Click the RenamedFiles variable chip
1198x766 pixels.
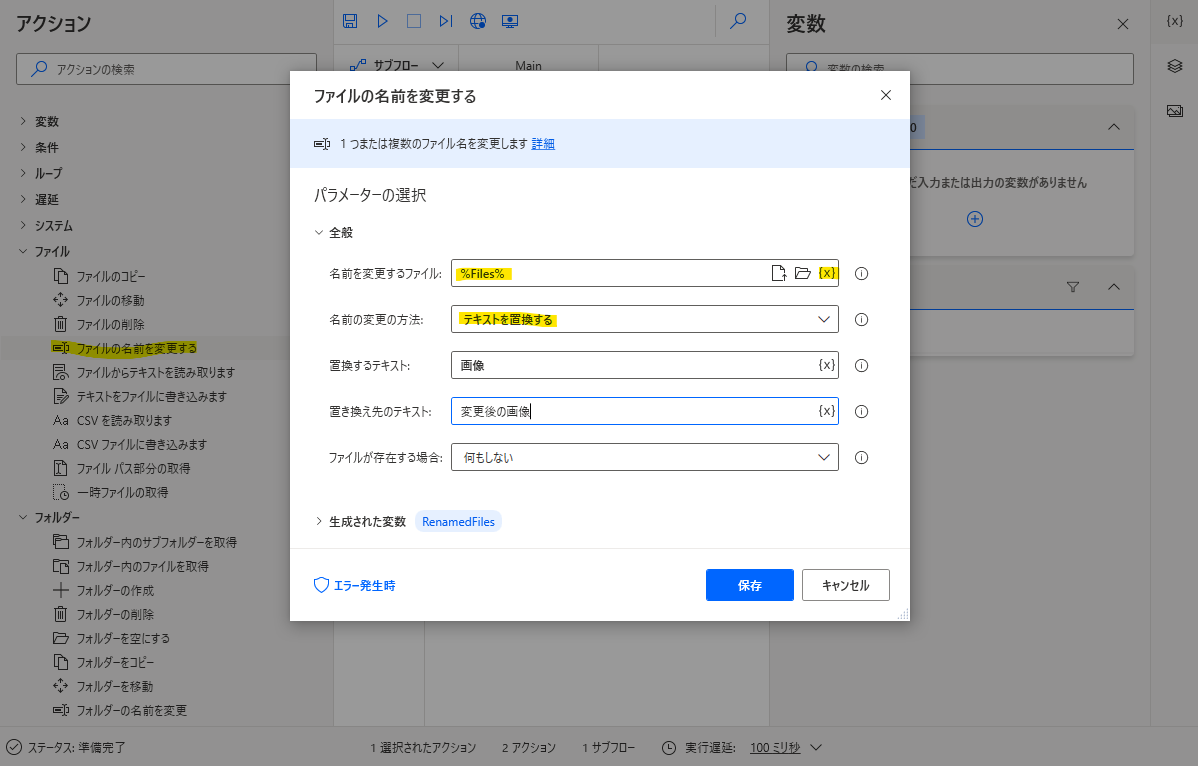click(x=458, y=520)
